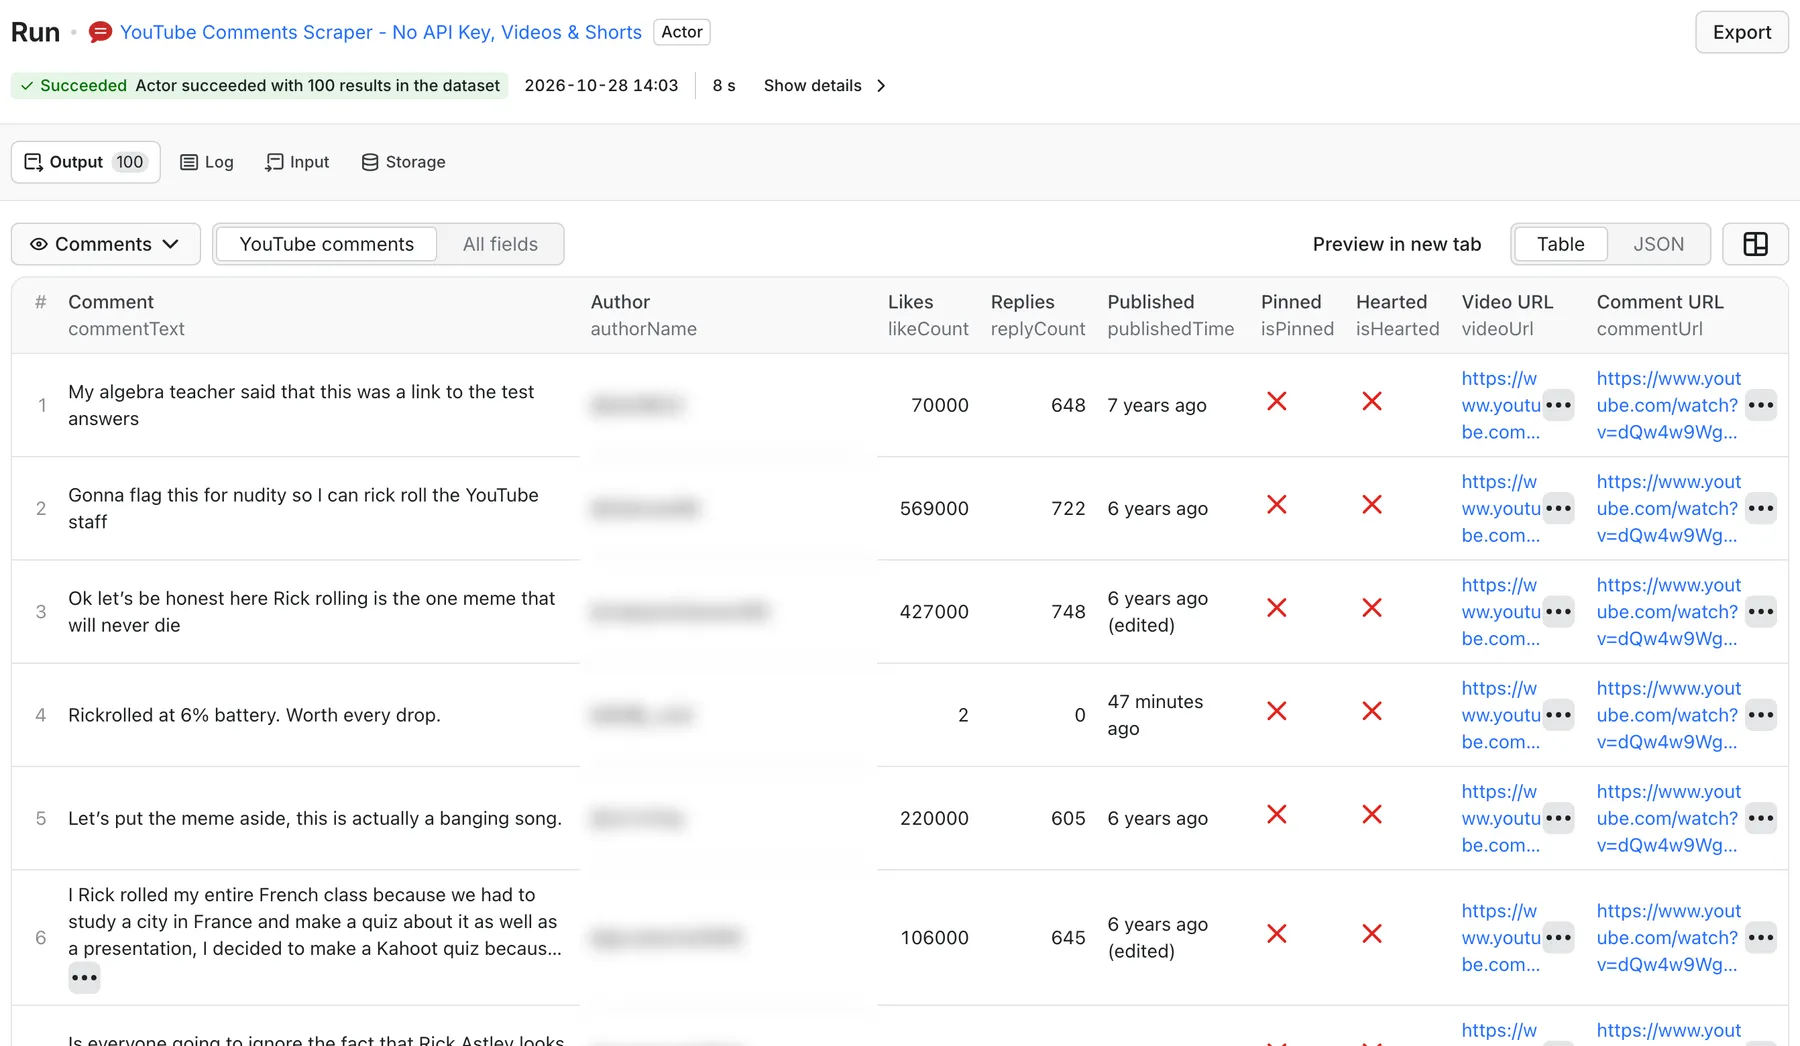Click the Succeeded status badge
Image resolution: width=1800 pixels, height=1046 pixels.
click(x=260, y=86)
